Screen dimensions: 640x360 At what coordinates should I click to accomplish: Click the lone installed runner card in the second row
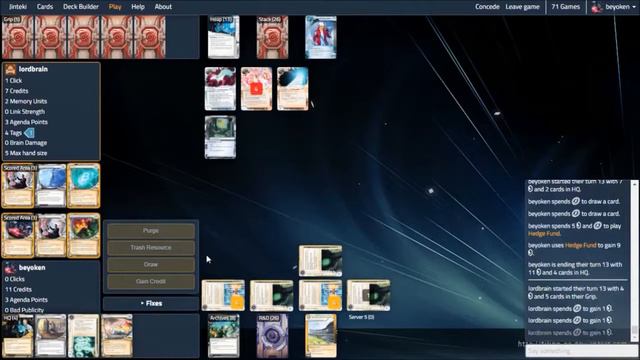[220, 137]
